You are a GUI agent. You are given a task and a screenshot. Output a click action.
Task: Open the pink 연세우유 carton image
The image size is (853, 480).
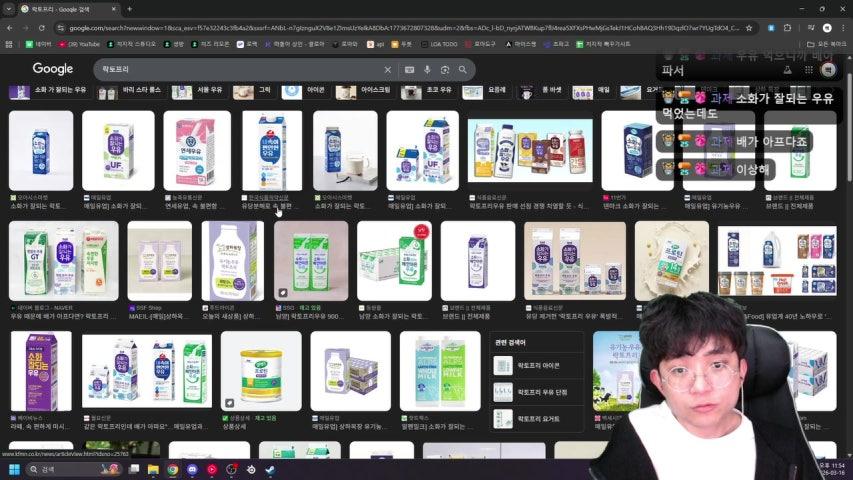pos(197,151)
